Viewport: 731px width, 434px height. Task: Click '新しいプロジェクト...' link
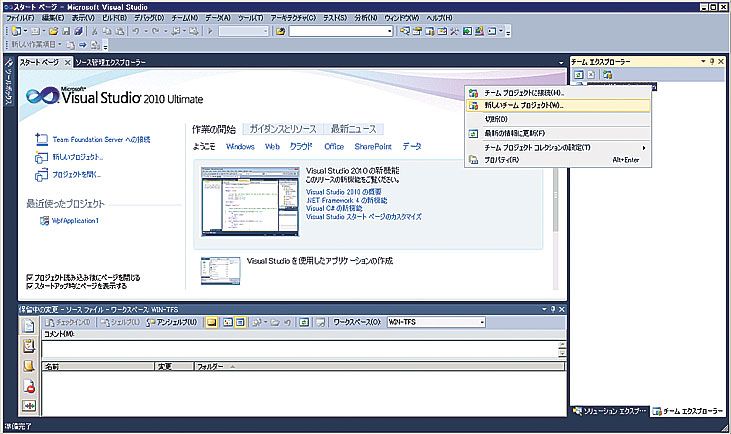pos(78,157)
